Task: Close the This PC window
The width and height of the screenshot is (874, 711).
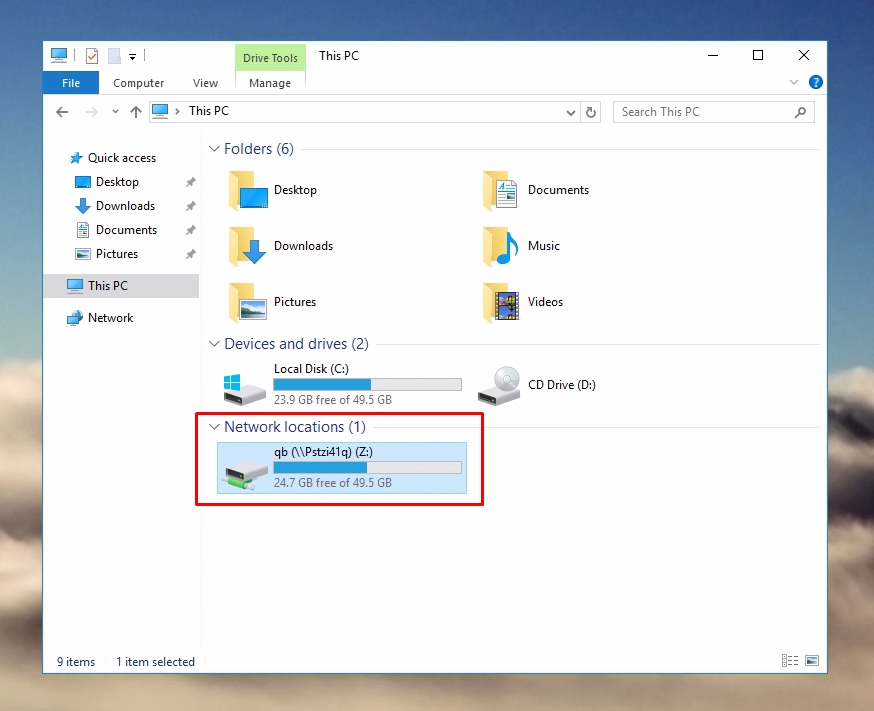Action: 804,55
